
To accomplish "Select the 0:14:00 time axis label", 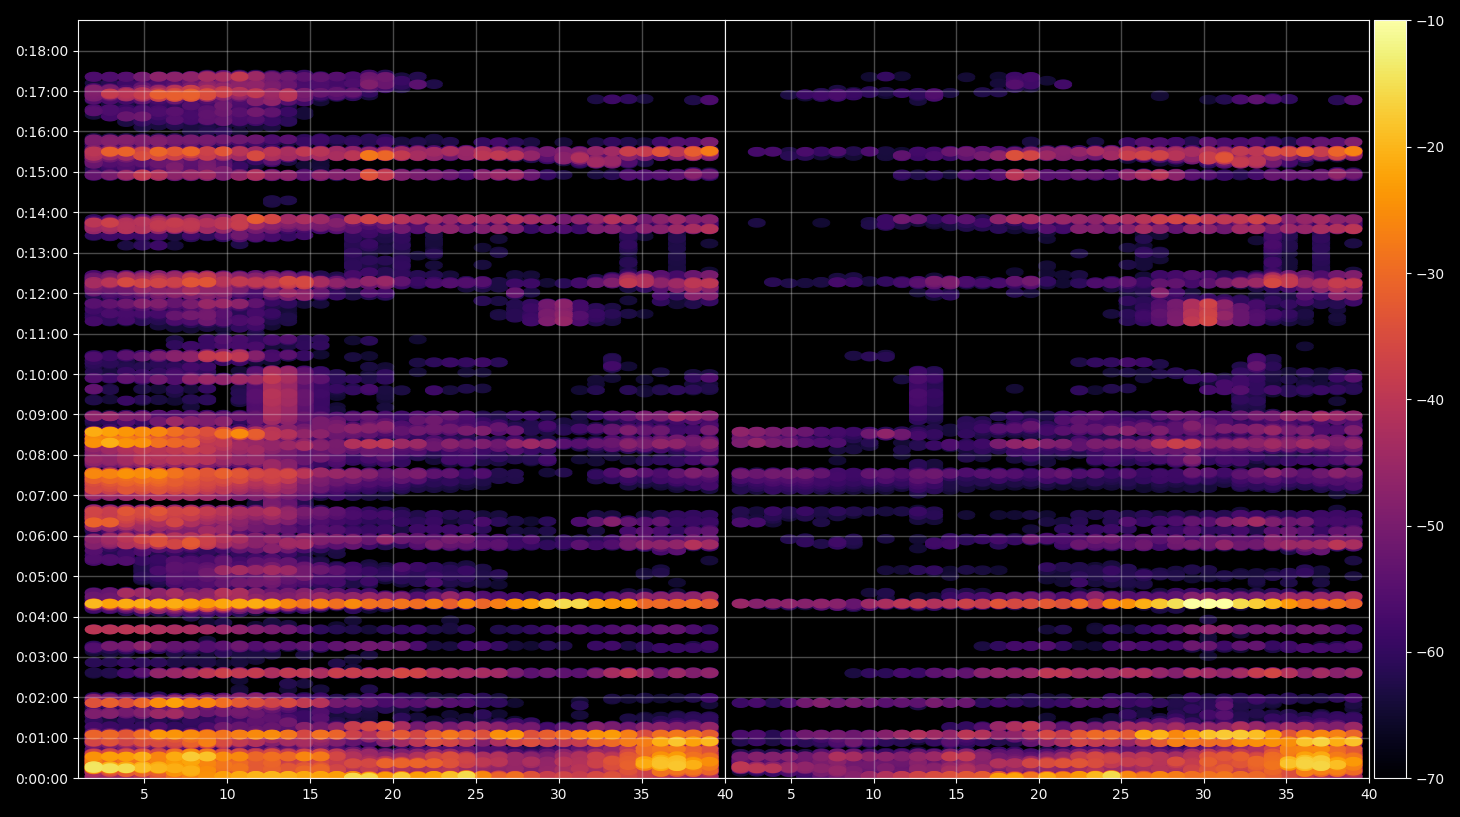I will tap(42, 213).
